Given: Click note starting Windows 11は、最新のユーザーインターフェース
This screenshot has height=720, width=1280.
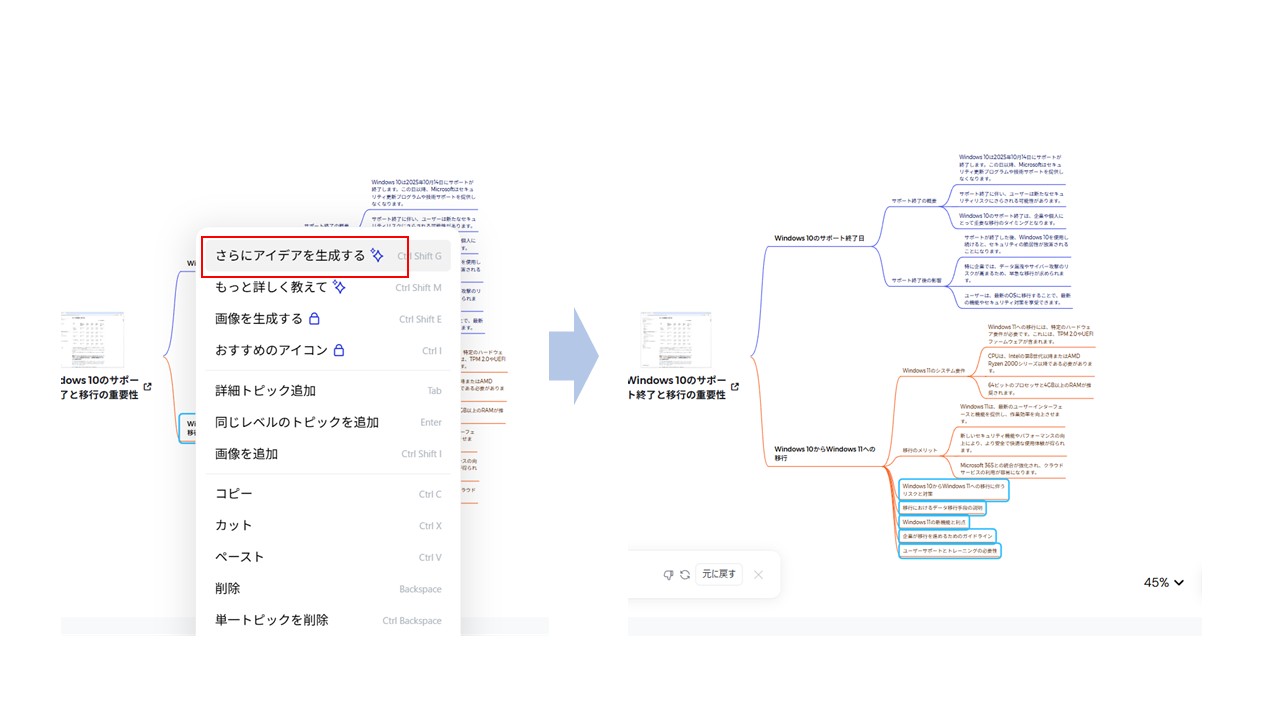Looking at the screenshot, I should point(1013,414).
